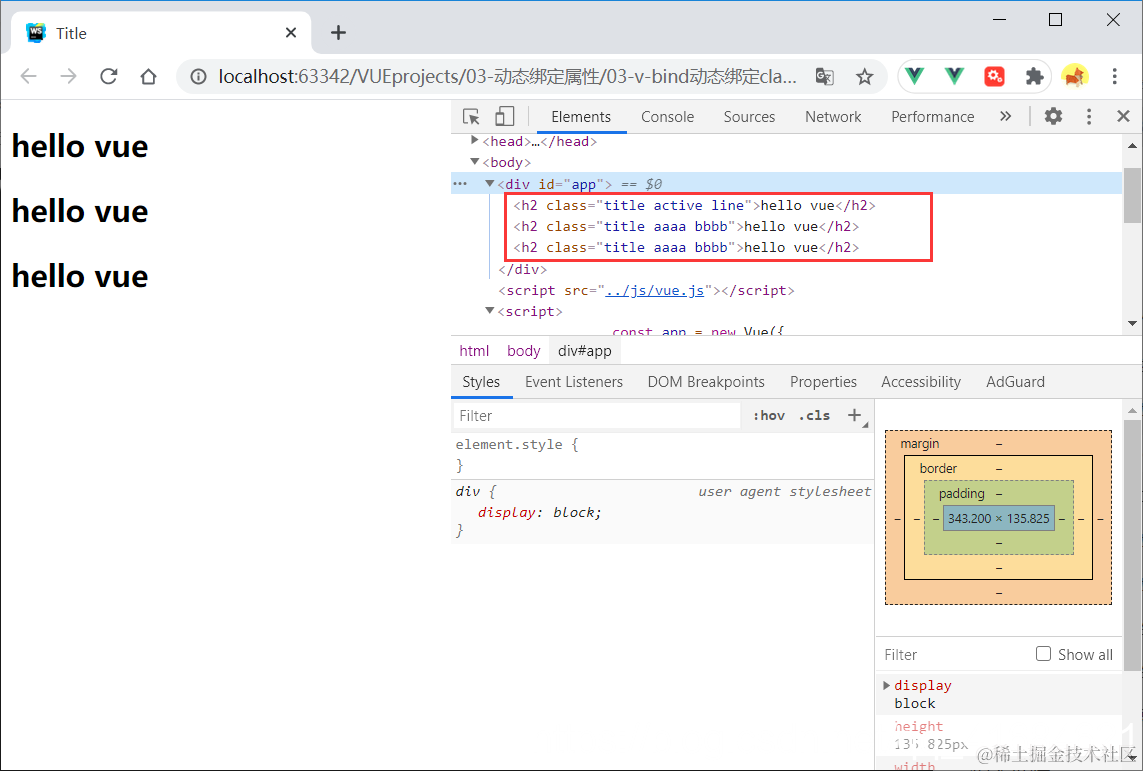This screenshot has height=771, width=1143.
Task: Open DevTools customize three-dot menu
Action: click(x=1089, y=117)
